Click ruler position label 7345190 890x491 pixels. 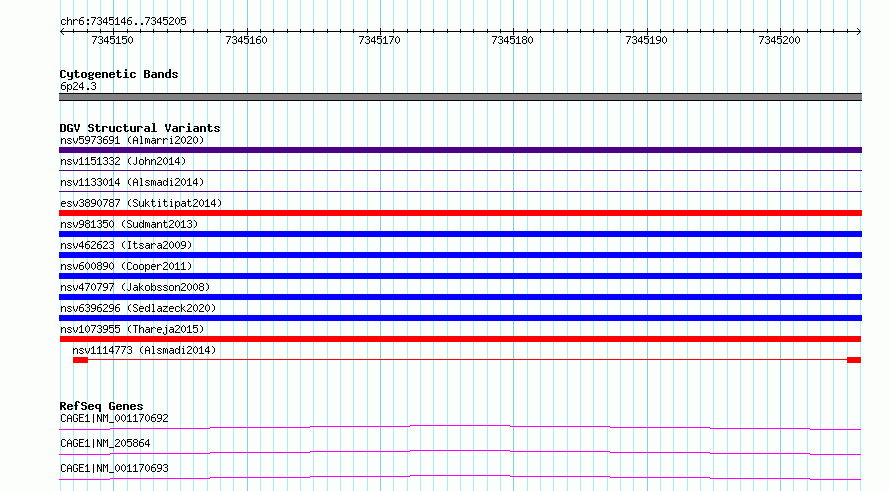(x=646, y=40)
